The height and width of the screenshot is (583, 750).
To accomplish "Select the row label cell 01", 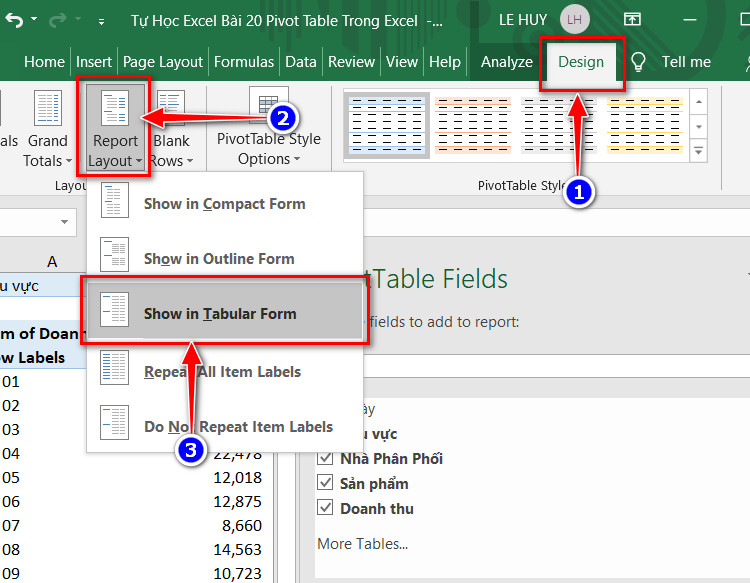I will (x=11, y=382).
